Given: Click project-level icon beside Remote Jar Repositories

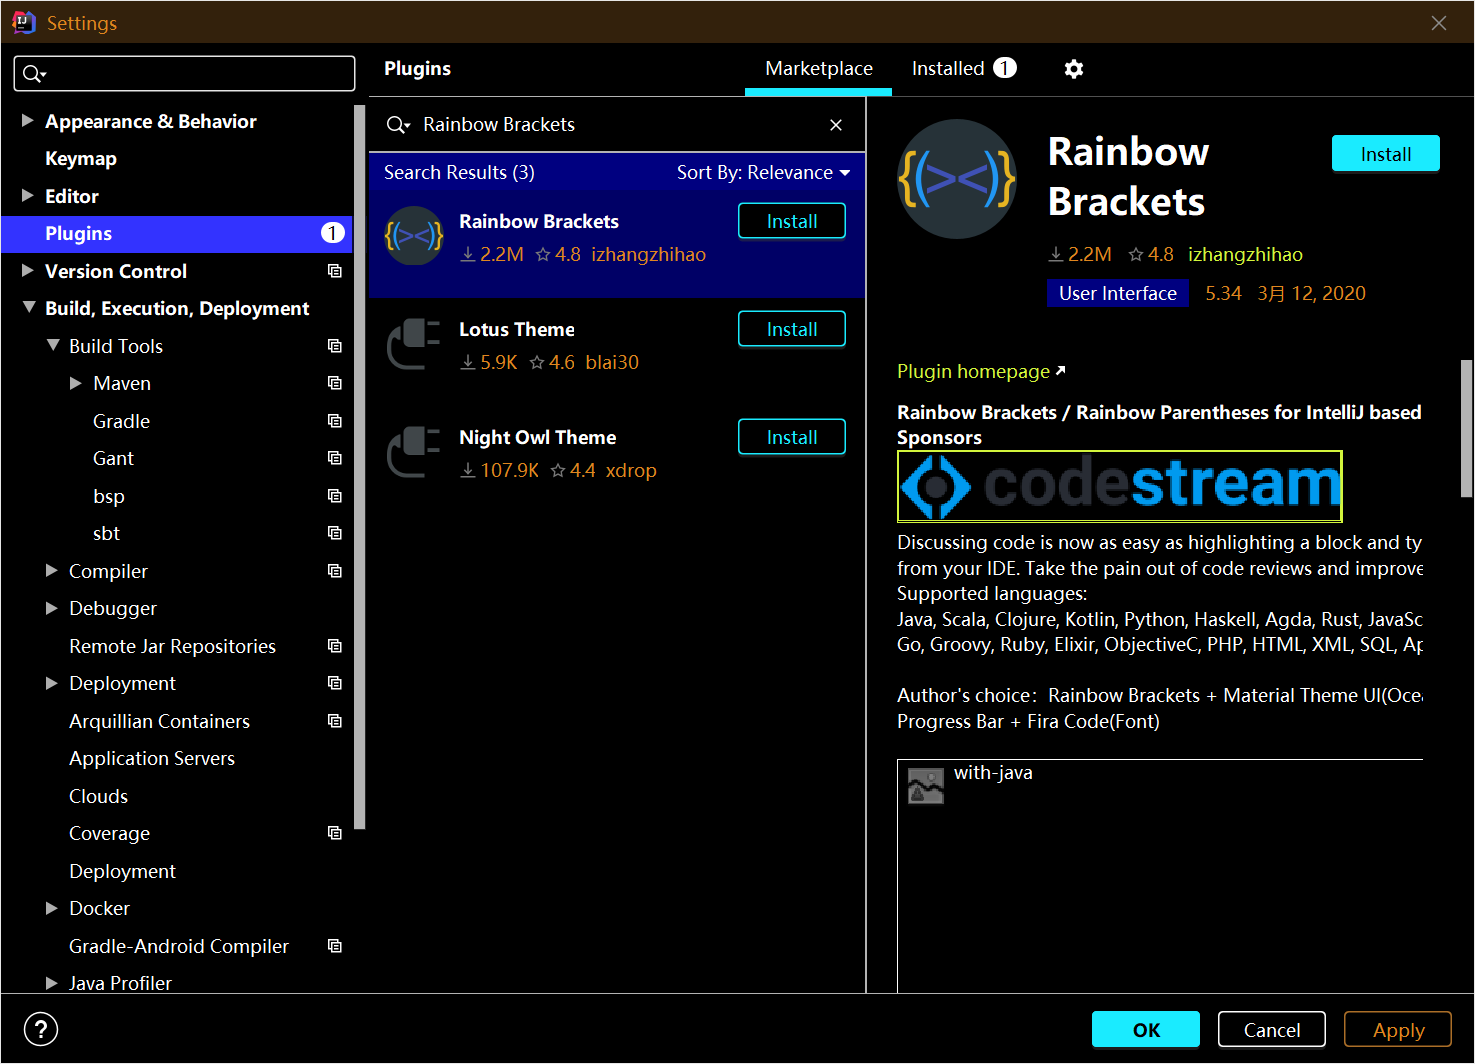Looking at the screenshot, I should [x=335, y=646].
